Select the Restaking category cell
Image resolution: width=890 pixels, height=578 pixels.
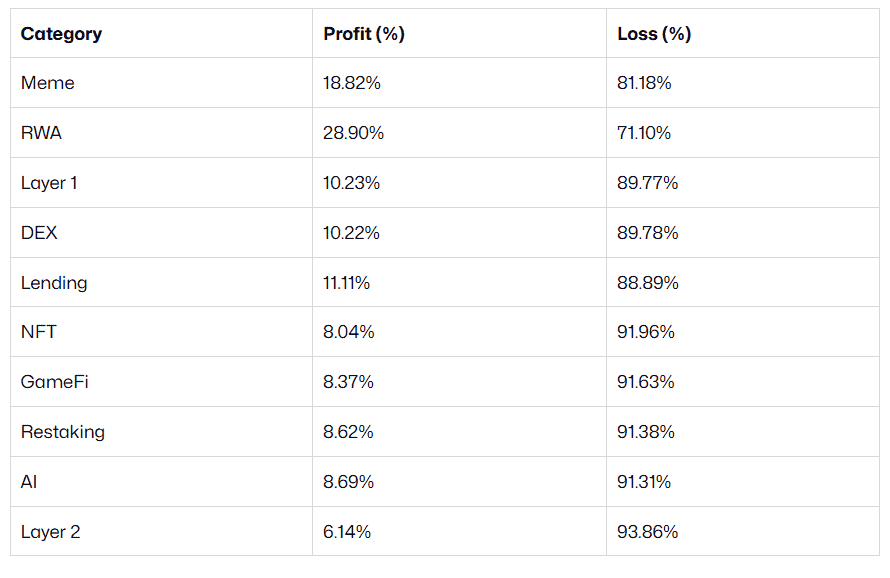pos(63,432)
